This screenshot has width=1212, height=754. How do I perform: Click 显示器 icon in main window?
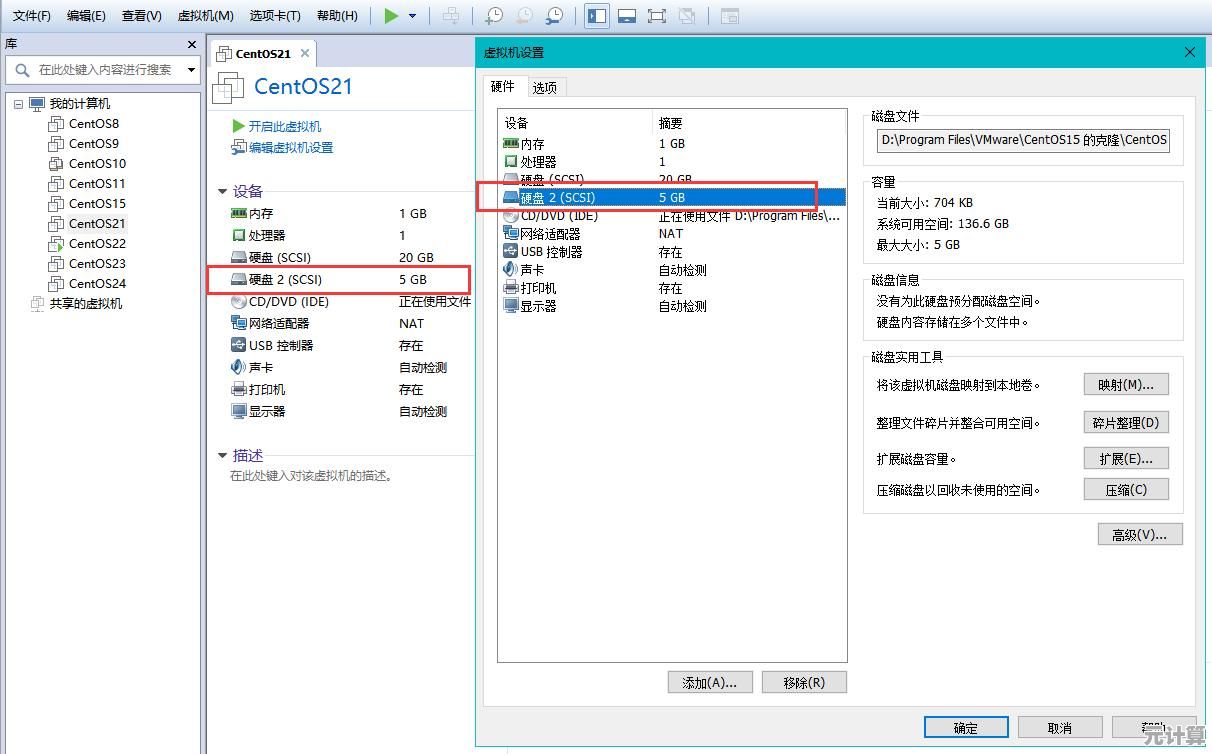tap(238, 411)
